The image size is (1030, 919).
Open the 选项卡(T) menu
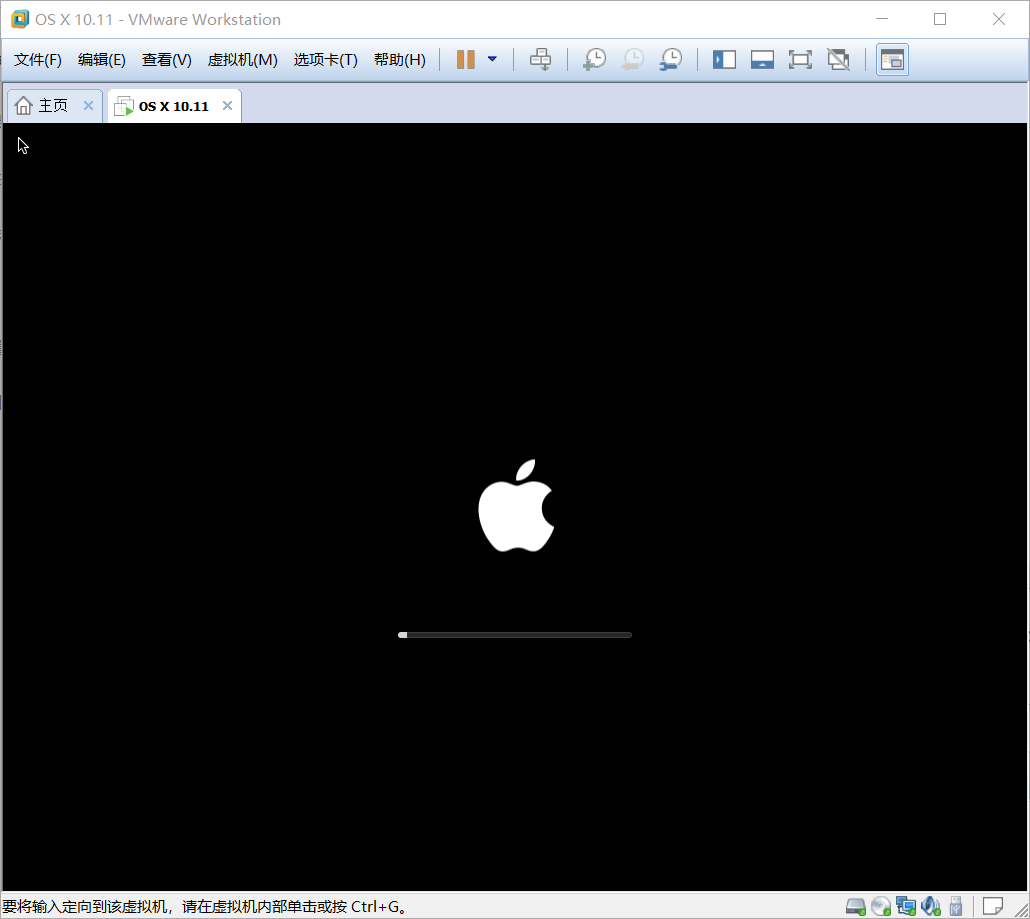click(325, 60)
